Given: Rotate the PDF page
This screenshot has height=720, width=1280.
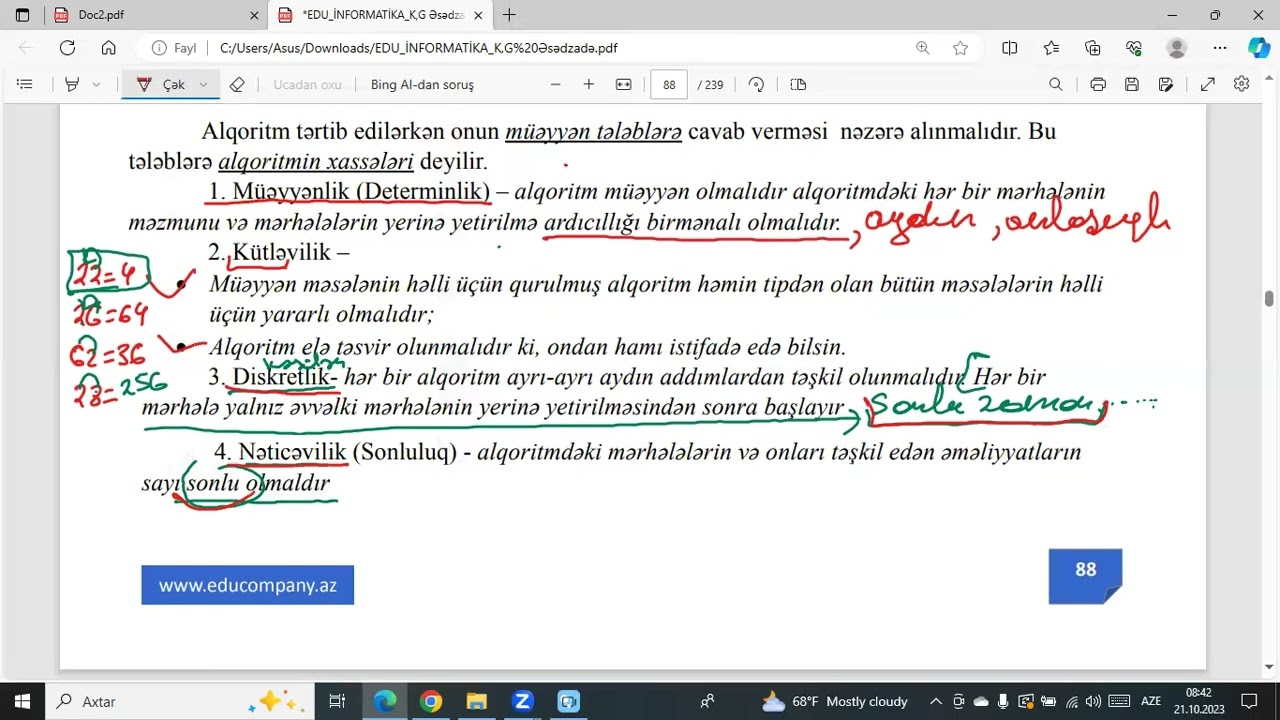Looking at the screenshot, I should pyautogui.click(x=756, y=85).
